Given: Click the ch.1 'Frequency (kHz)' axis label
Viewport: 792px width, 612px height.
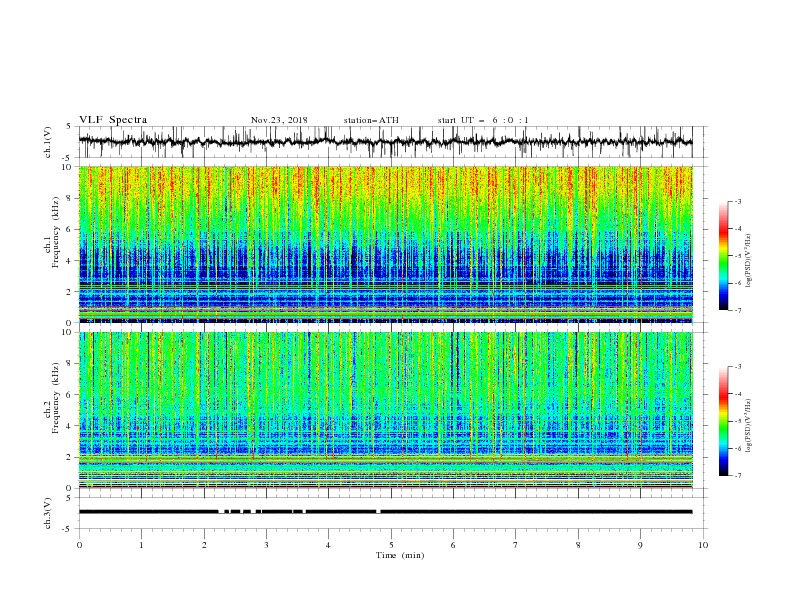Looking at the screenshot, I should pyautogui.click(x=56, y=232).
